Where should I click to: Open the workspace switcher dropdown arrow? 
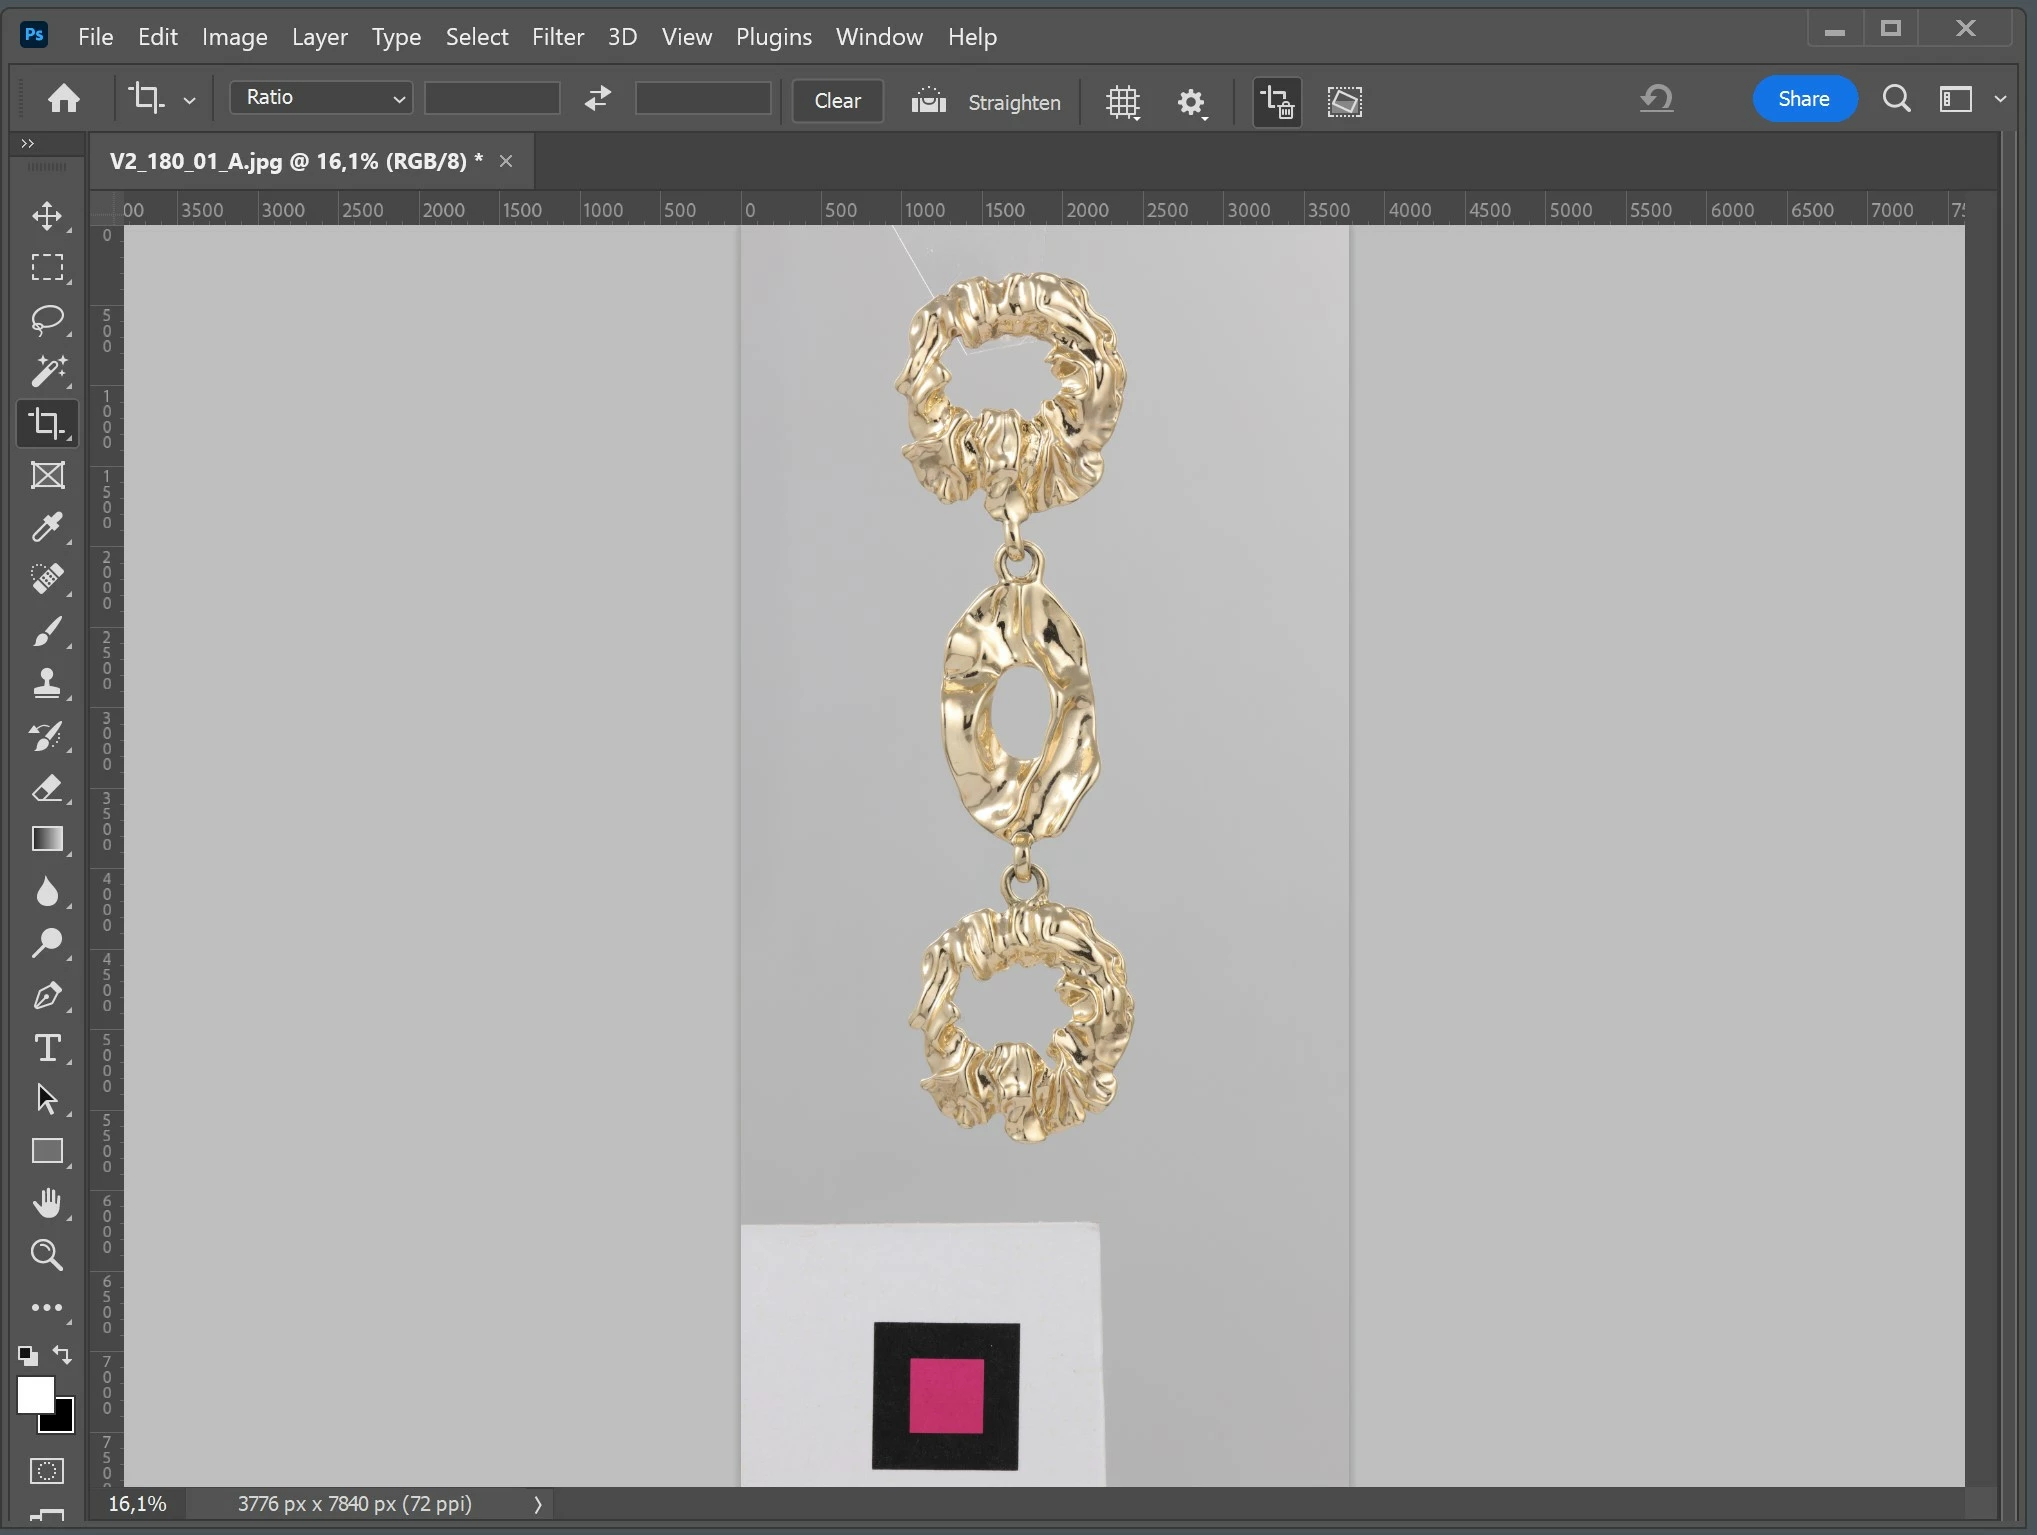pos(2000,99)
